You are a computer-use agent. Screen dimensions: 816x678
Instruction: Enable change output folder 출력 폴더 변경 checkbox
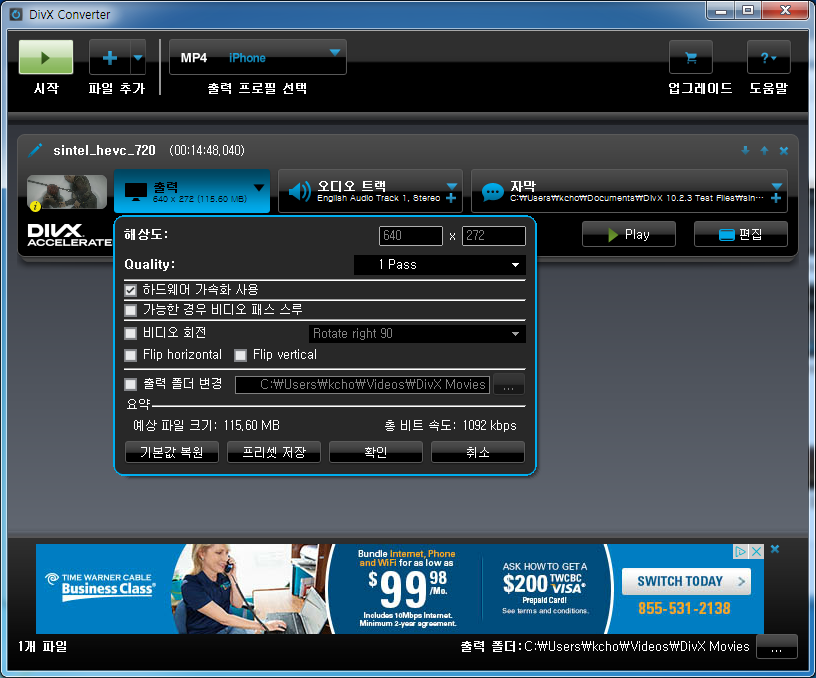click(x=131, y=385)
